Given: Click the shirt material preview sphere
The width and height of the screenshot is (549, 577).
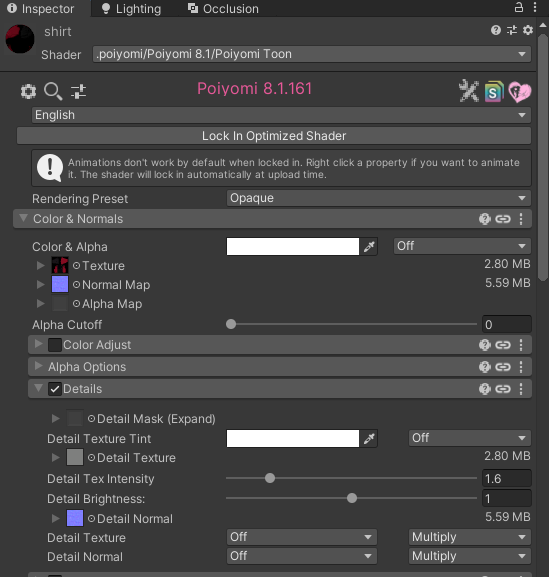Looking at the screenshot, I should tap(20, 39).
